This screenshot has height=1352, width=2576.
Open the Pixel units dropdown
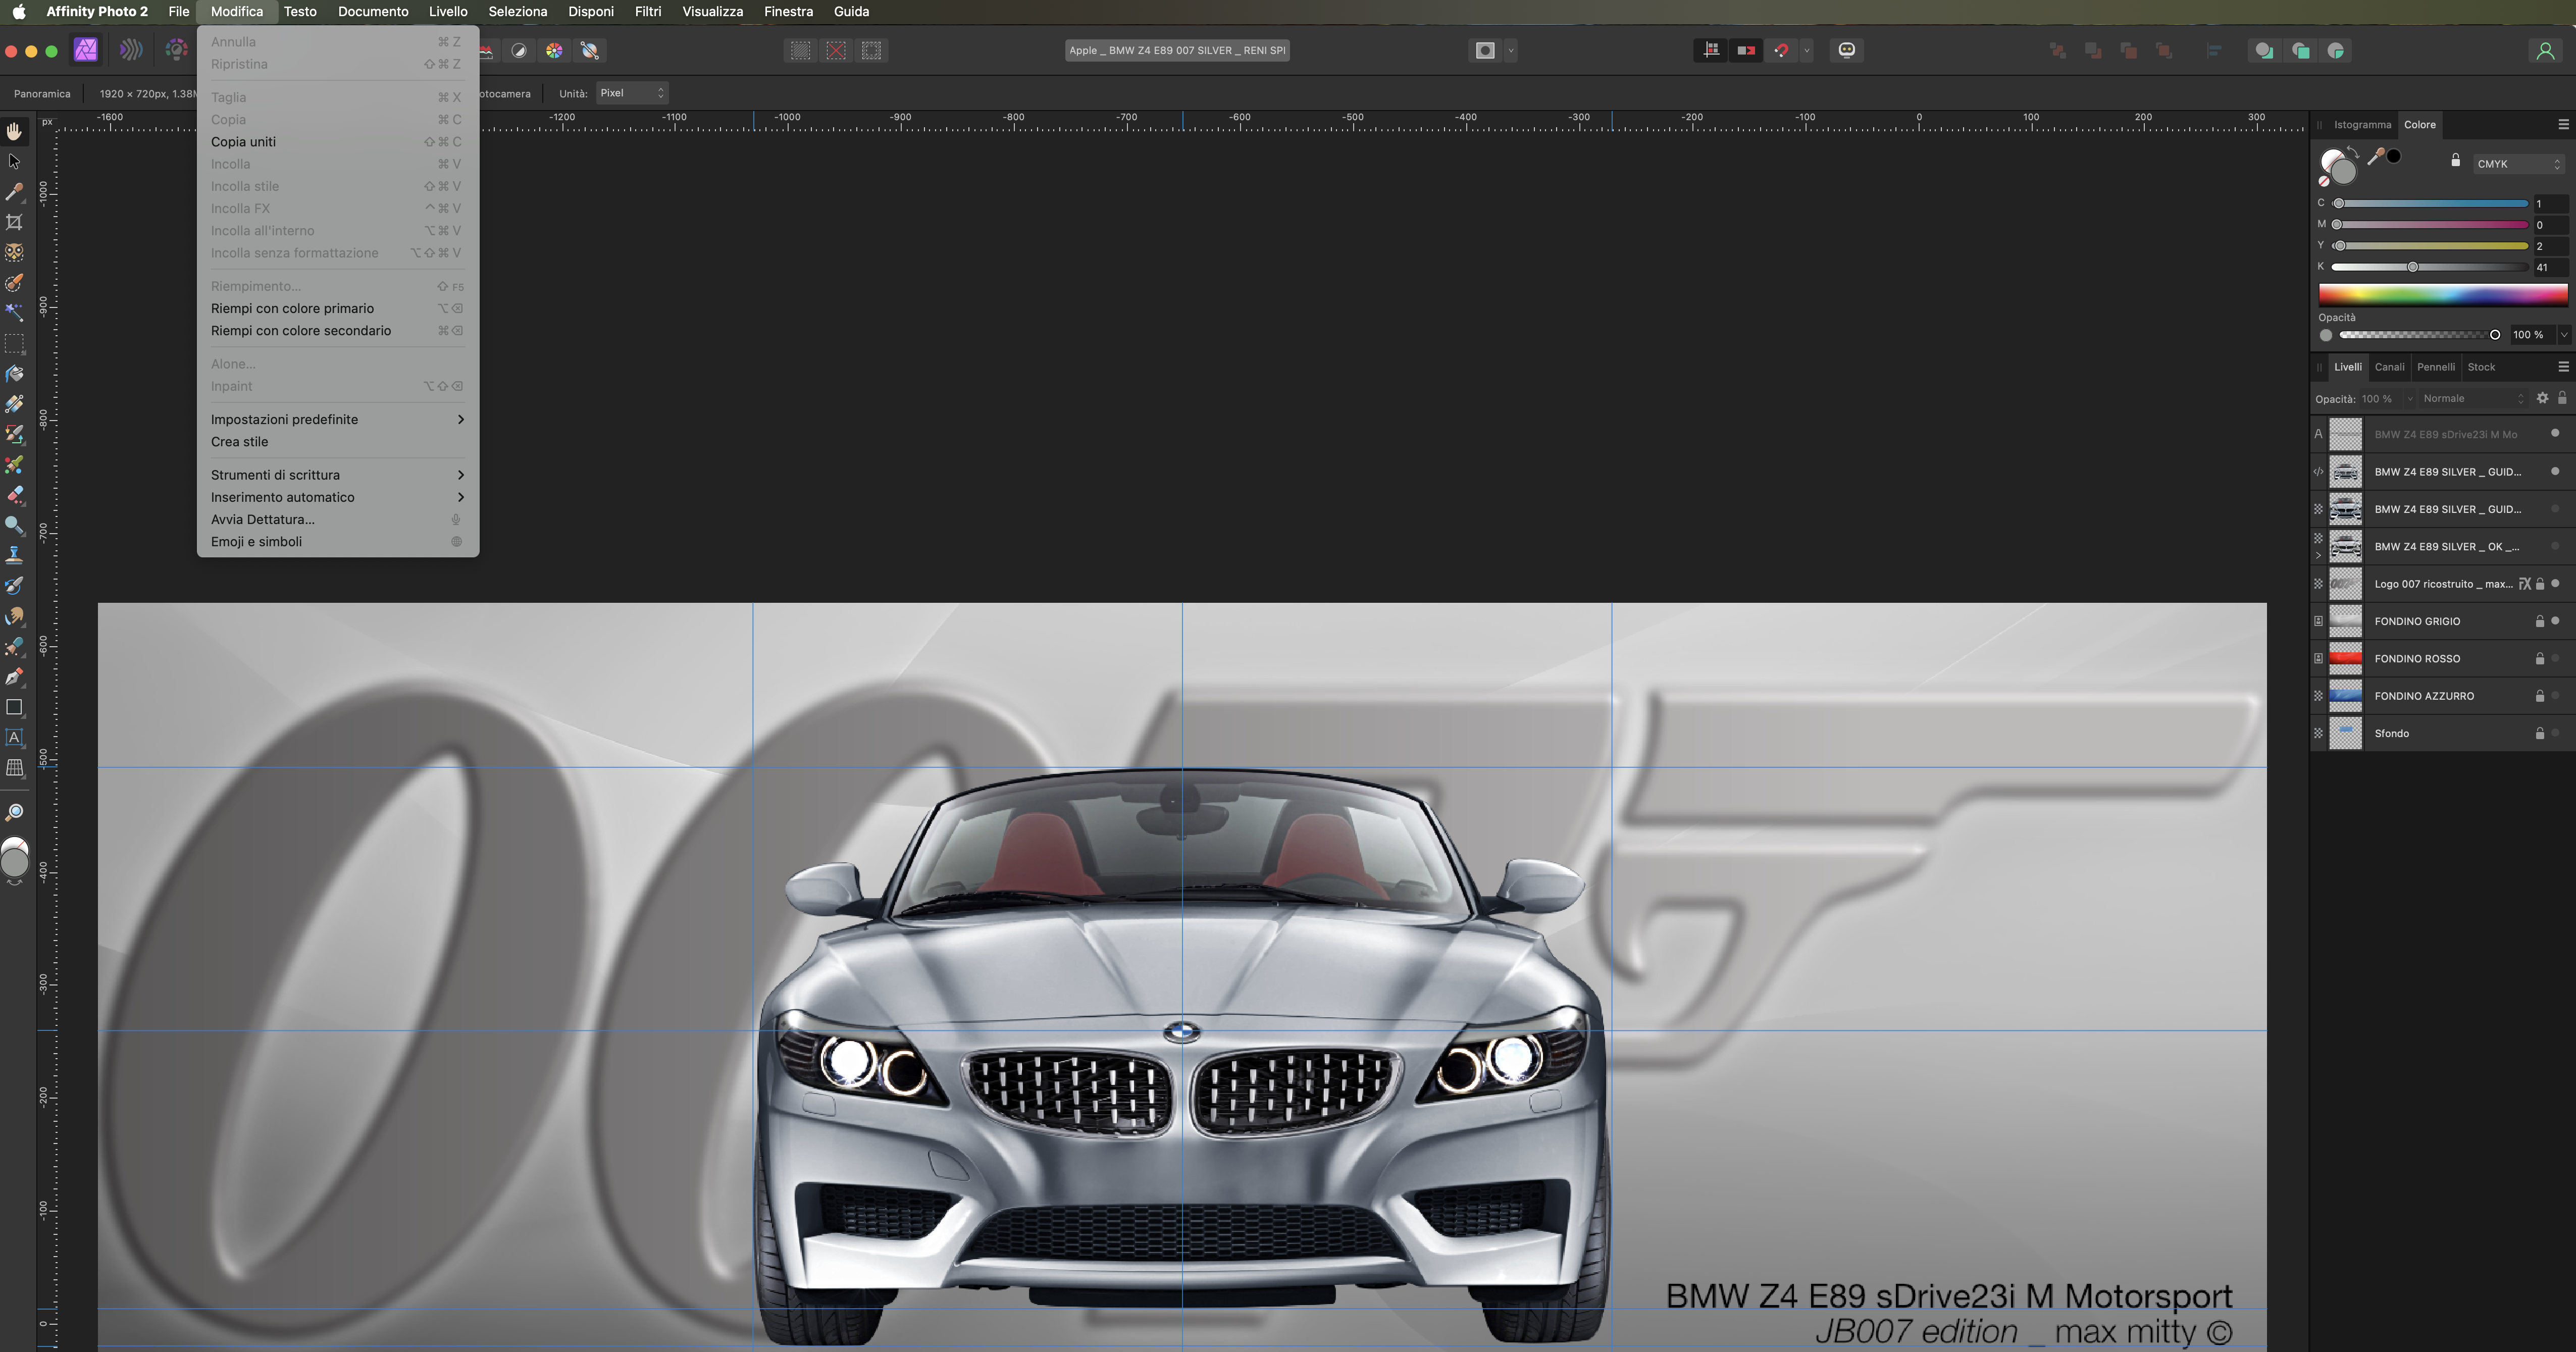click(x=632, y=93)
